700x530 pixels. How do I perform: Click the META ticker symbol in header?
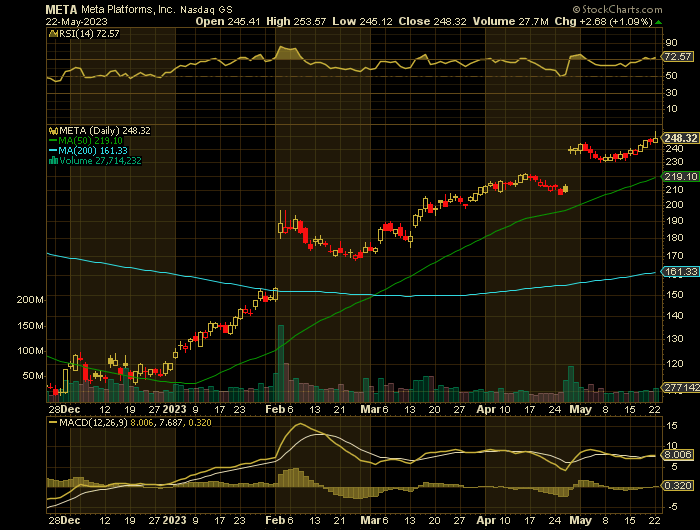pyautogui.click(x=63, y=8)
